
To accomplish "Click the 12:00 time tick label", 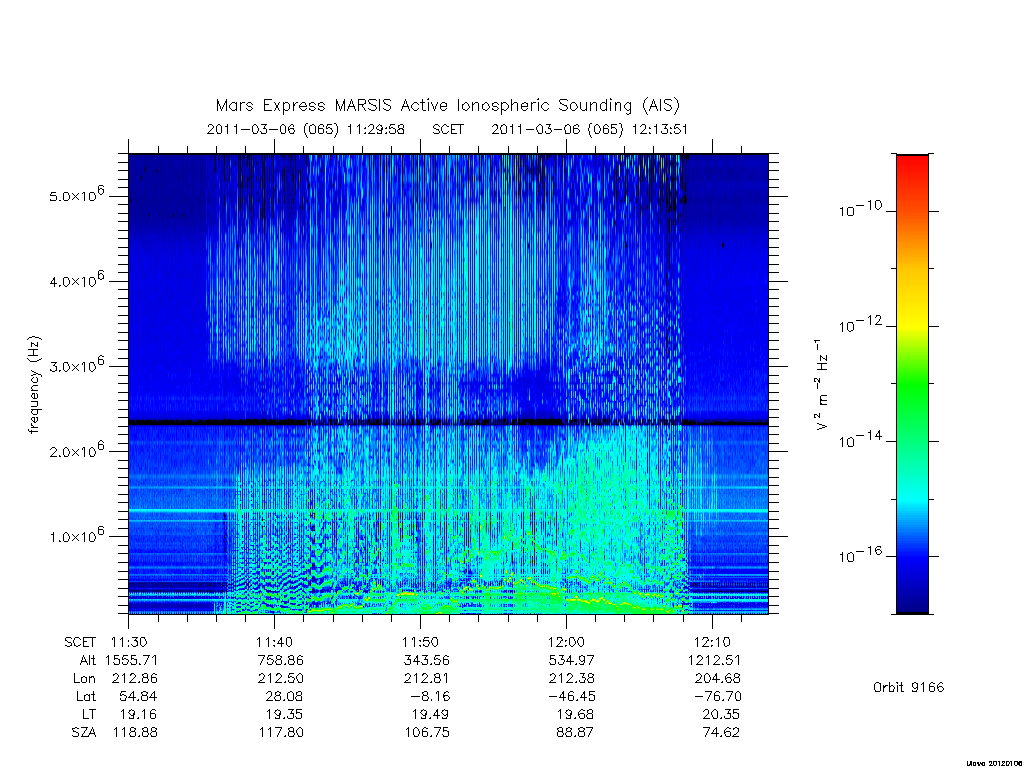I will [566, 642].
